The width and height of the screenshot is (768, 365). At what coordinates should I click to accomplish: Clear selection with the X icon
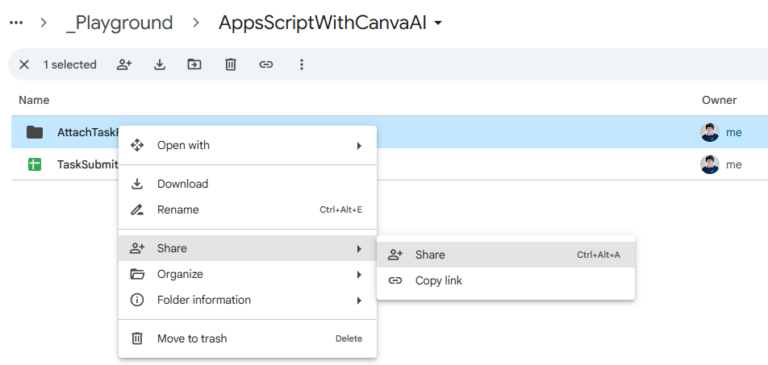24,65
